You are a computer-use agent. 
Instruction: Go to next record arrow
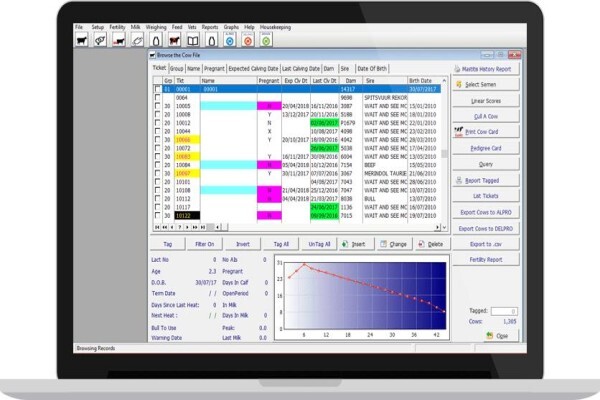click(x=188, y=227)
